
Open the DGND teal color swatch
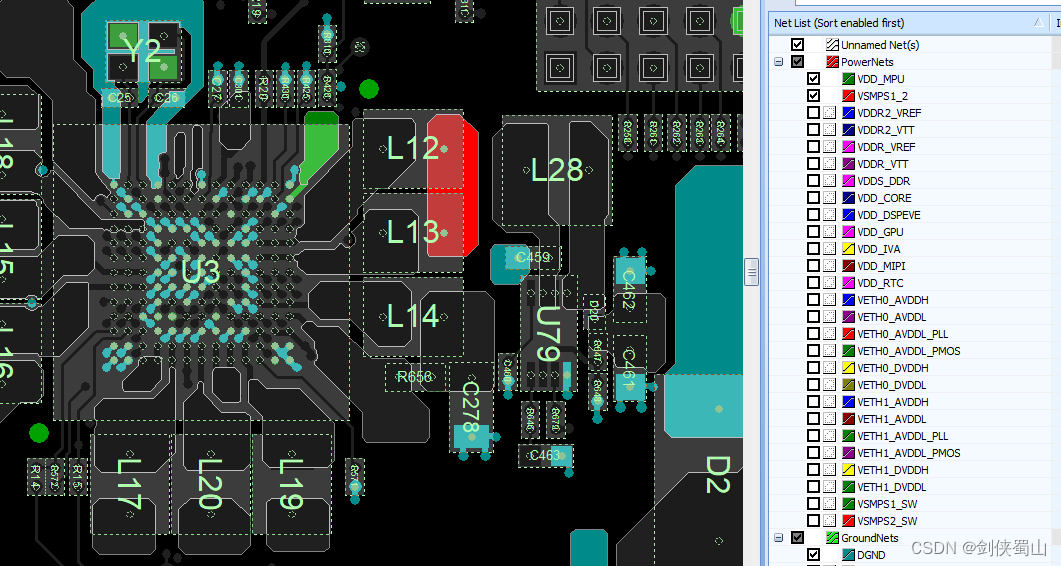(x=849, y=554)
